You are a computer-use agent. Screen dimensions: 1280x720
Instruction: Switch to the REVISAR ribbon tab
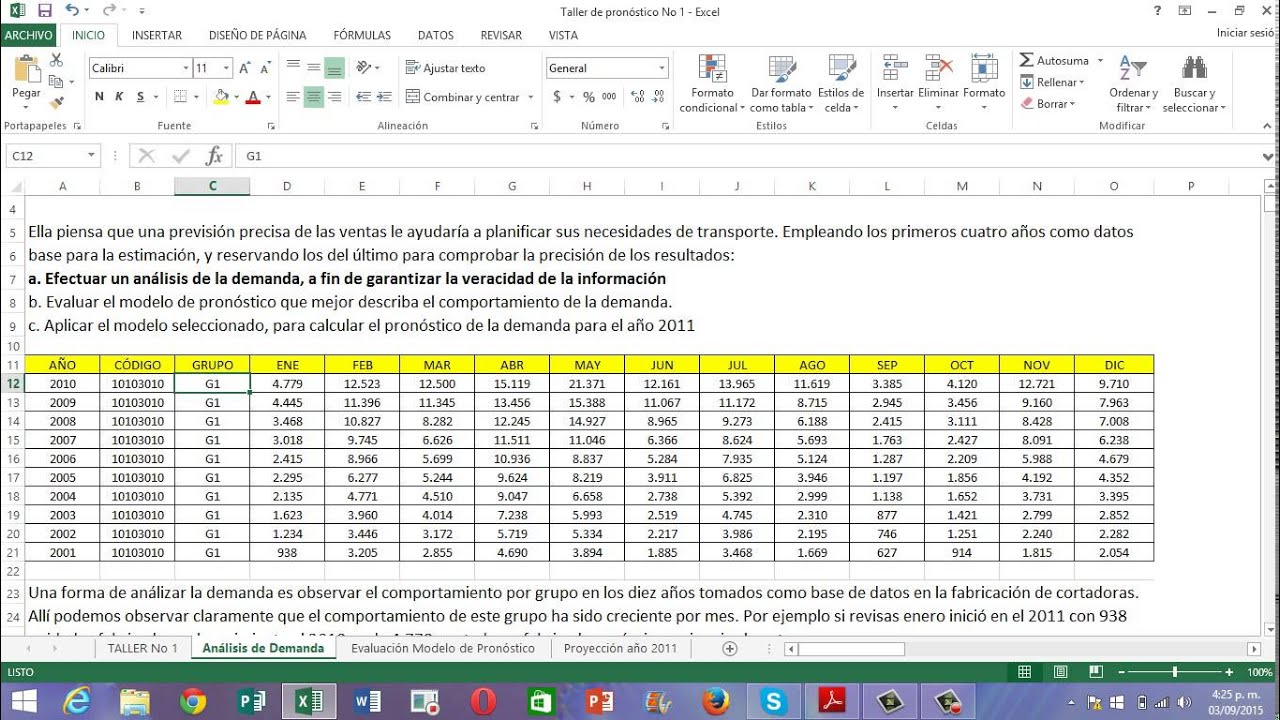(501, 35)
